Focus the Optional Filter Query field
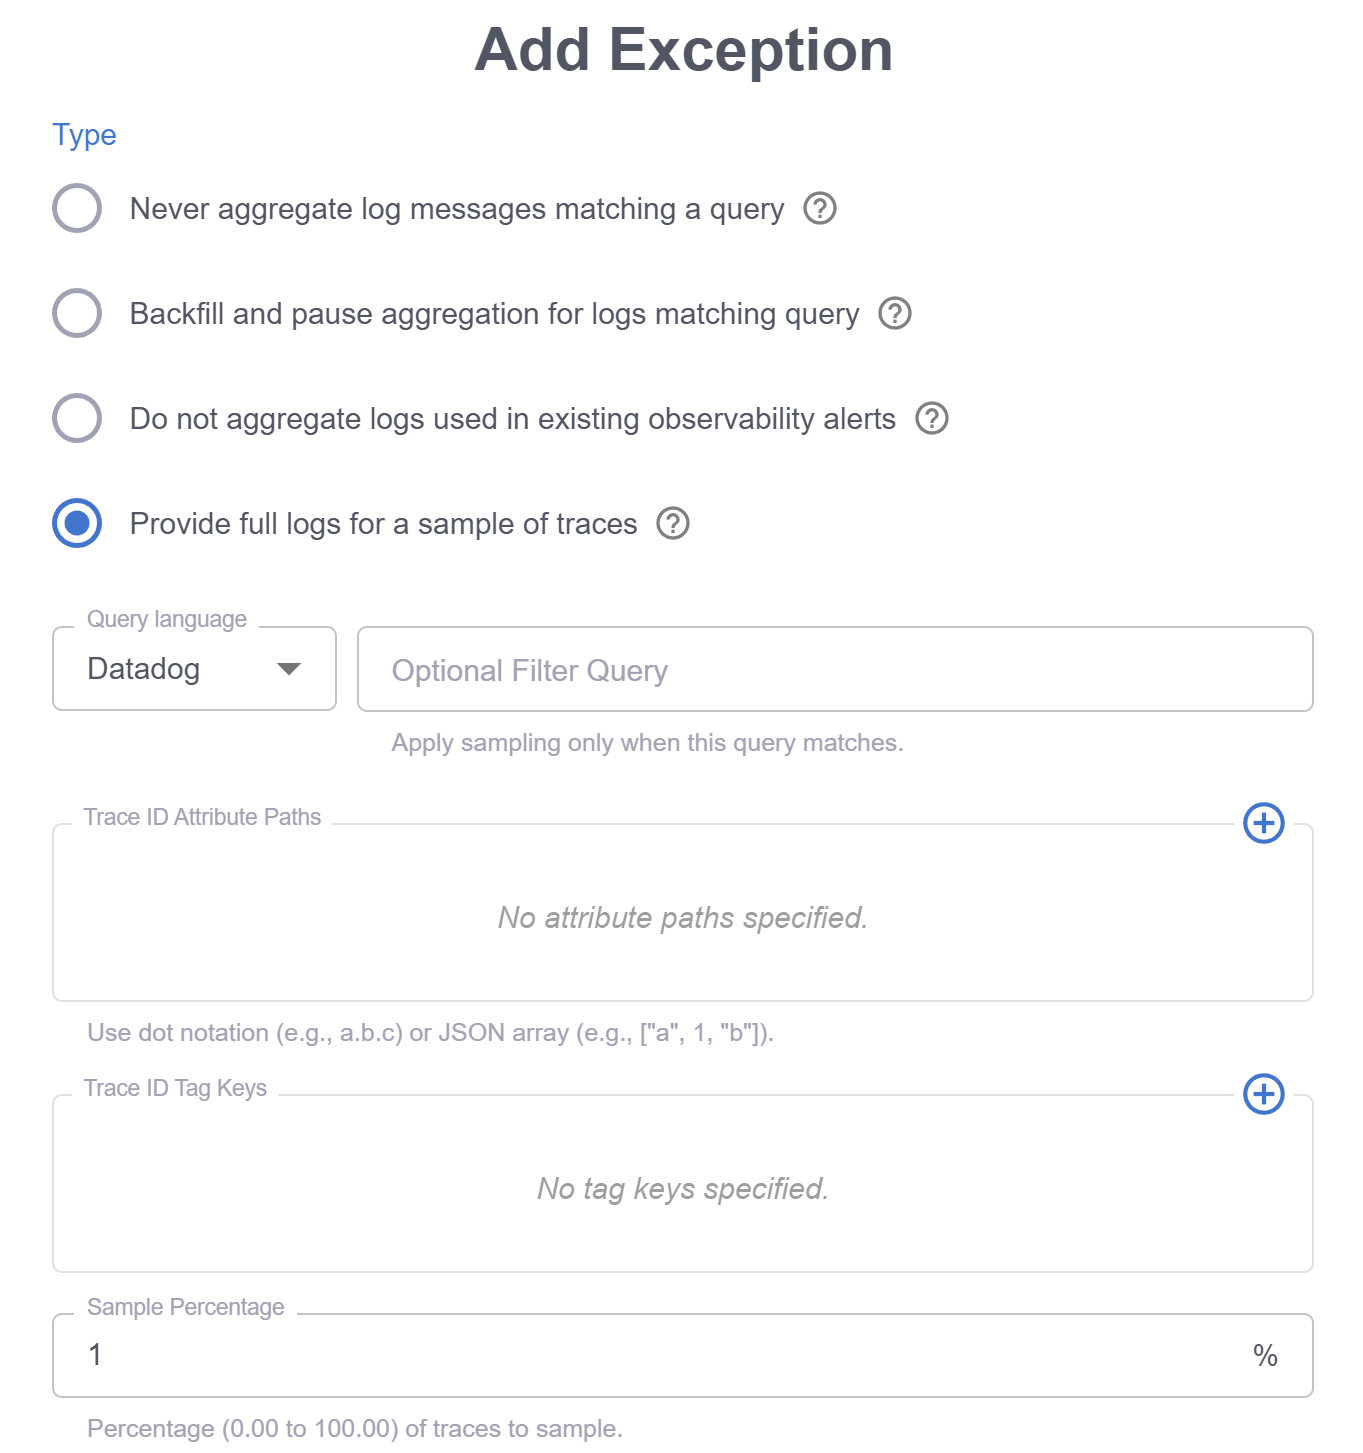 [835, 669]
